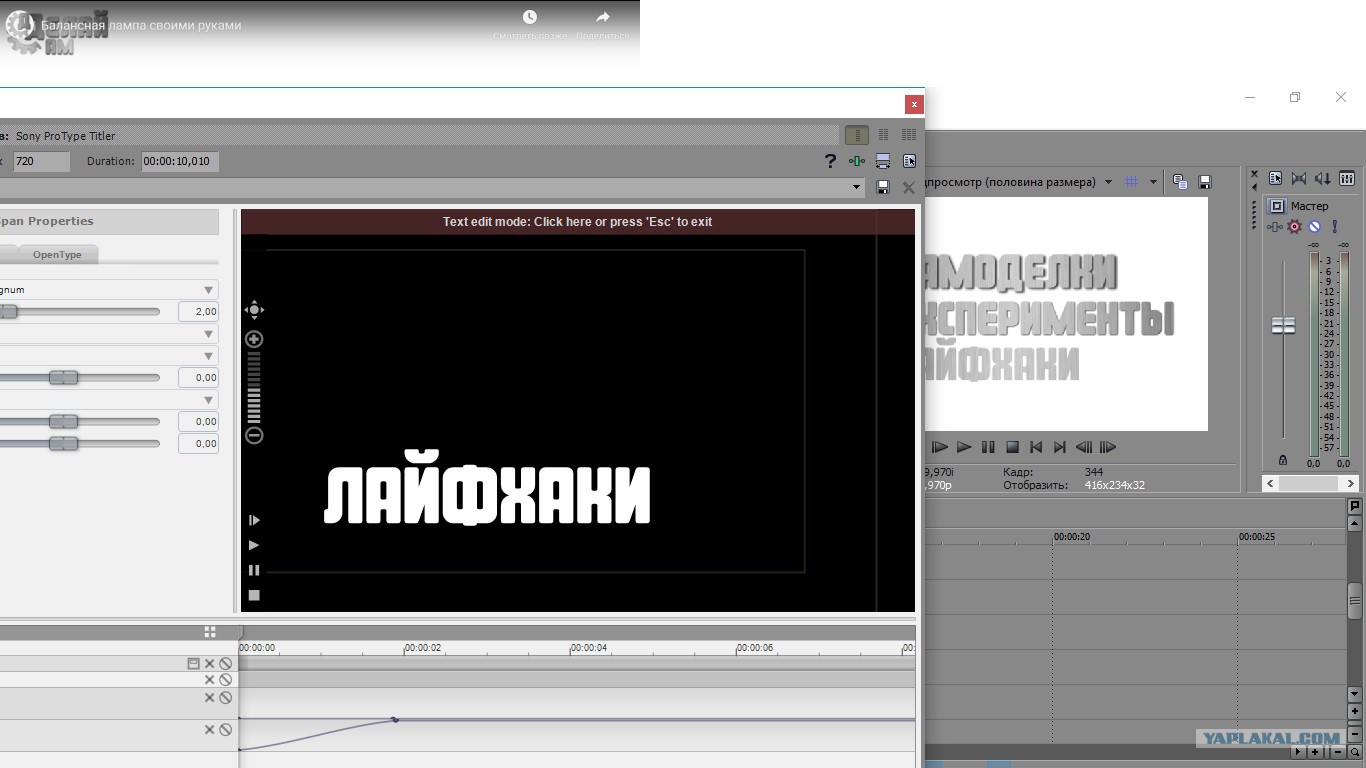Click the green plug-in chain icon
This screenshot has height=768, width=1366.
pos(857,161)
